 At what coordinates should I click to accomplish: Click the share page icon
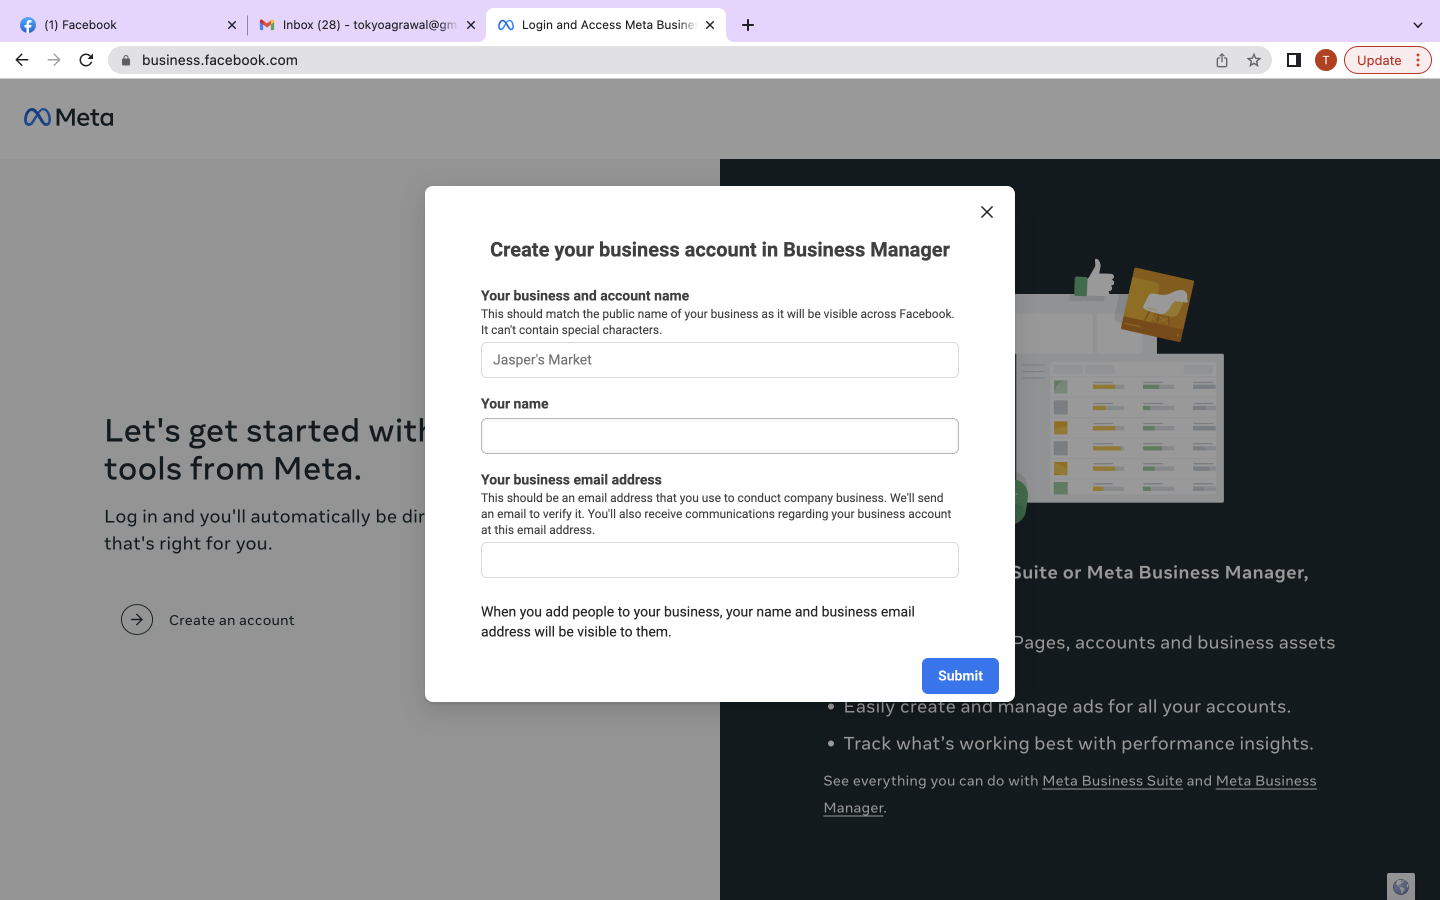coord(1222,60)
